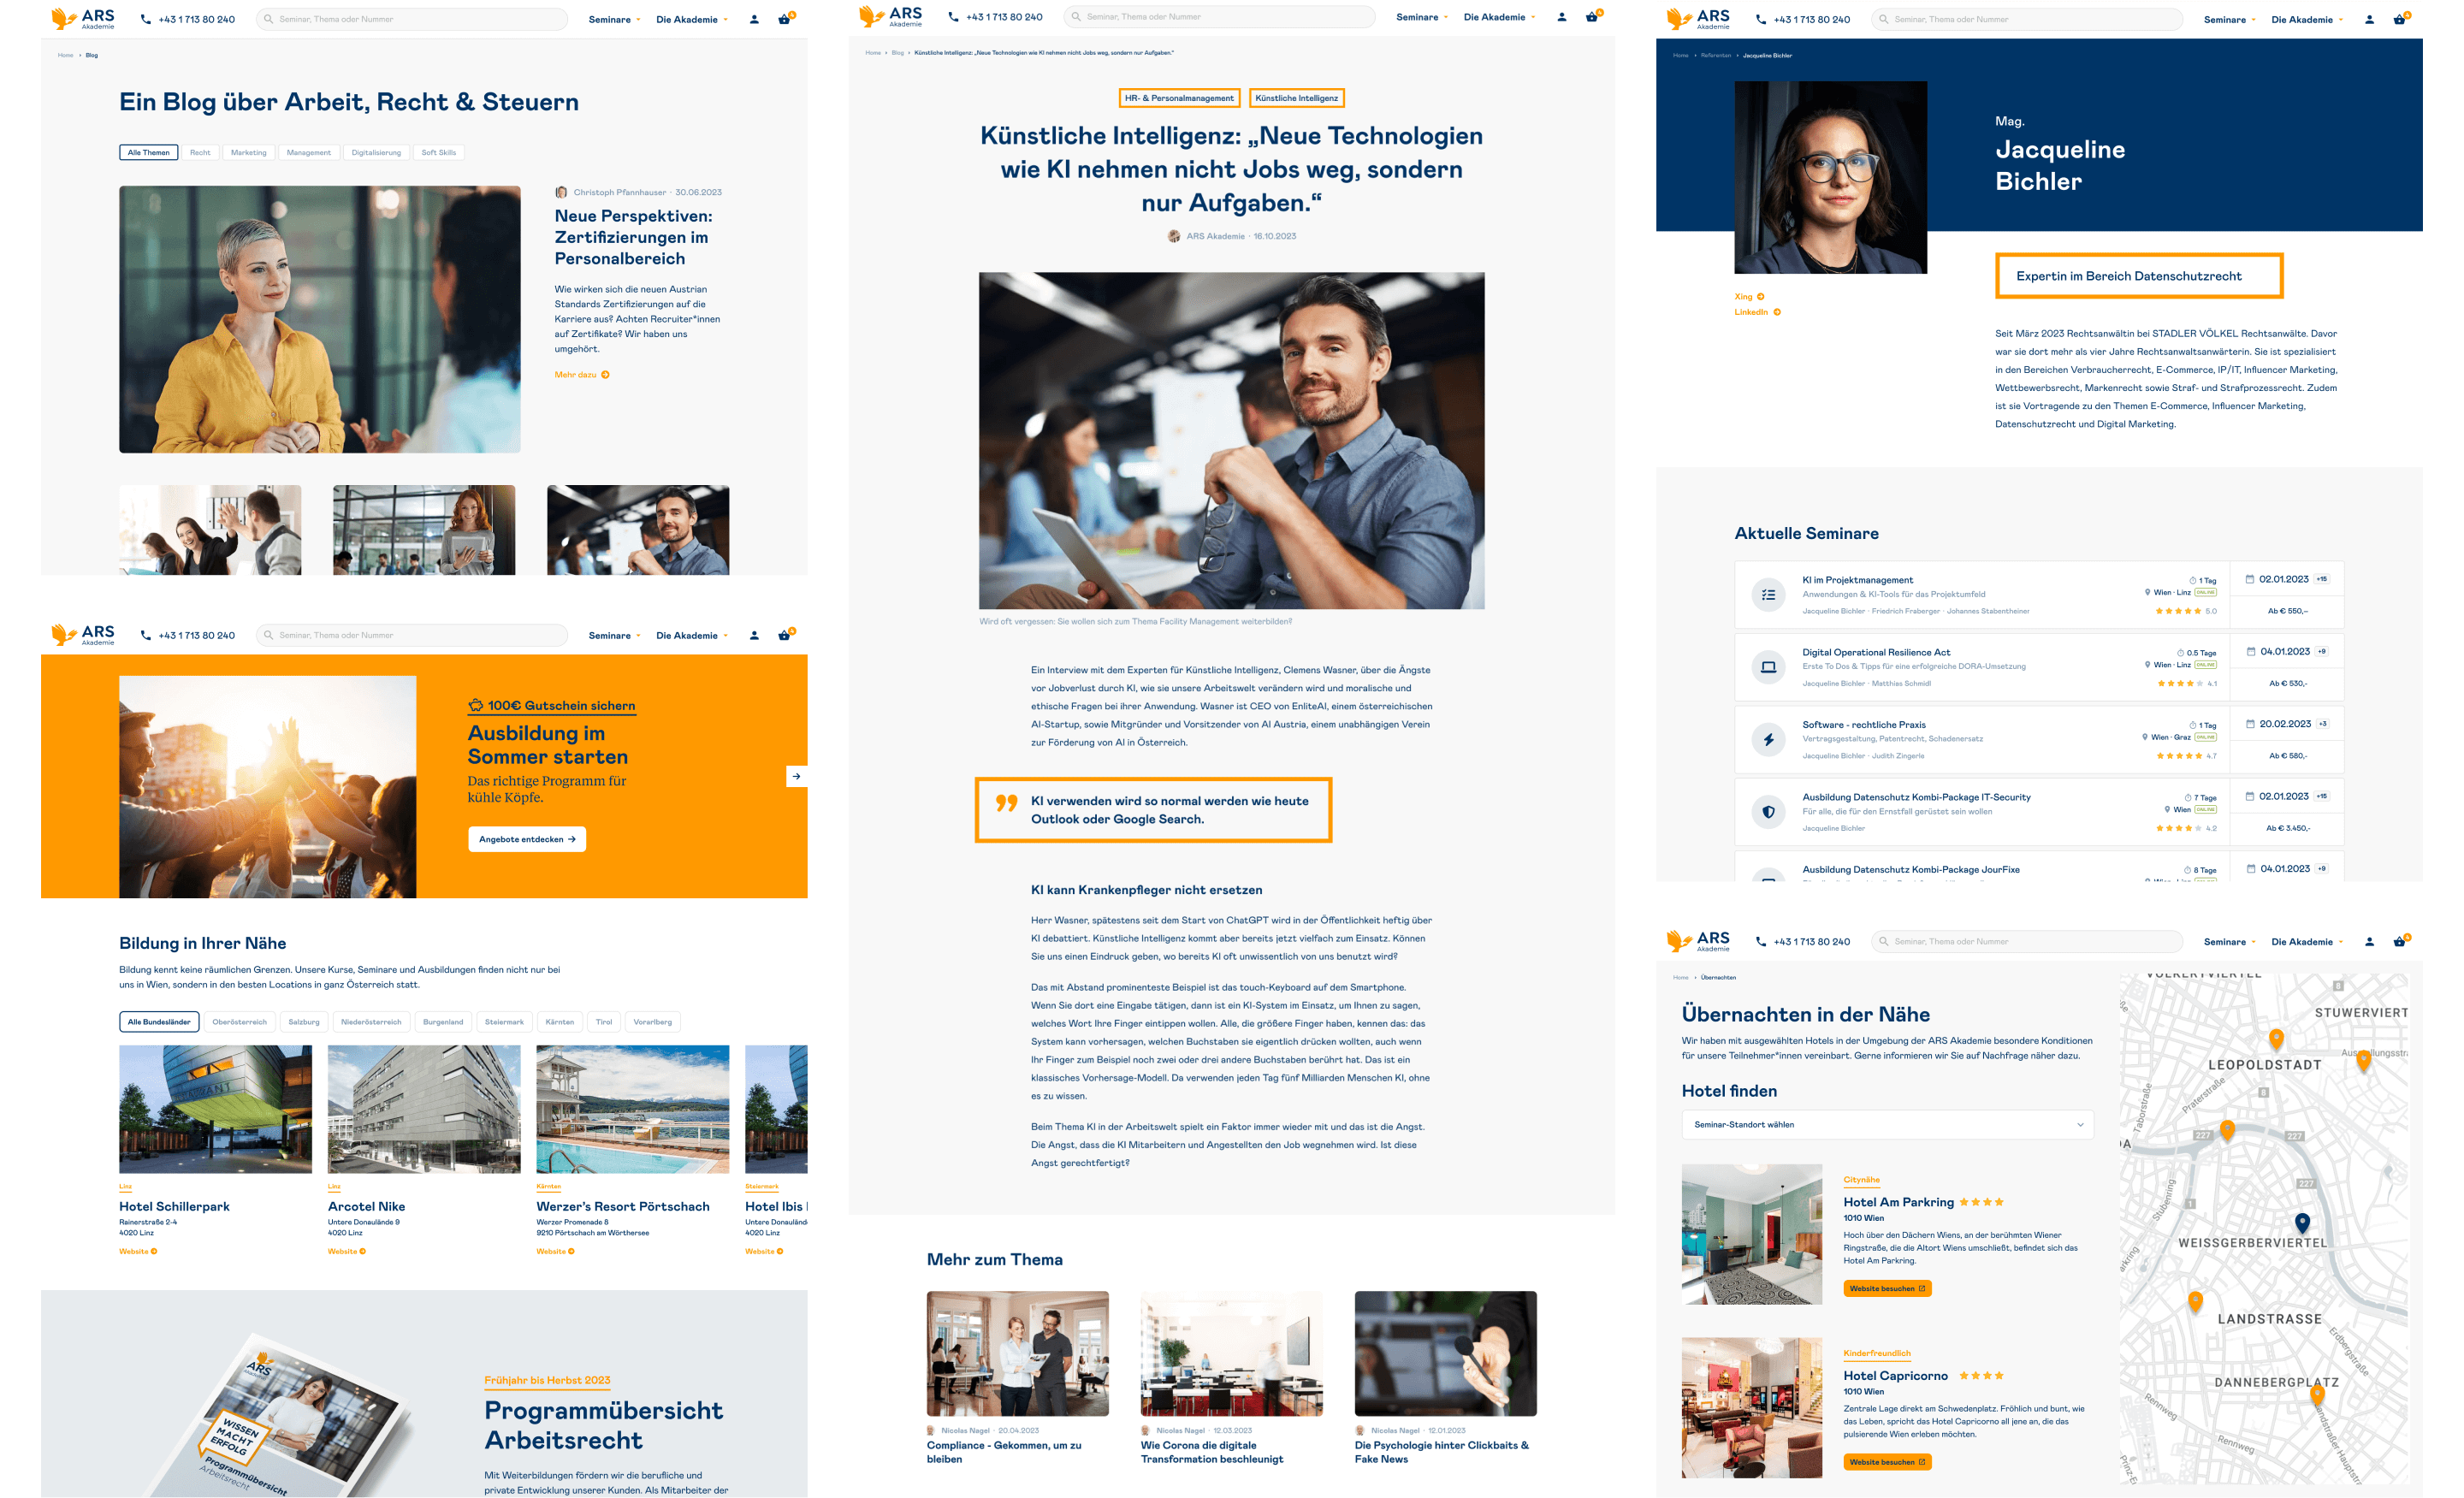Click the arrow icon next to Mehr dazu
The height and width of the screenshot is (1498, 2464).
(605, 375)
